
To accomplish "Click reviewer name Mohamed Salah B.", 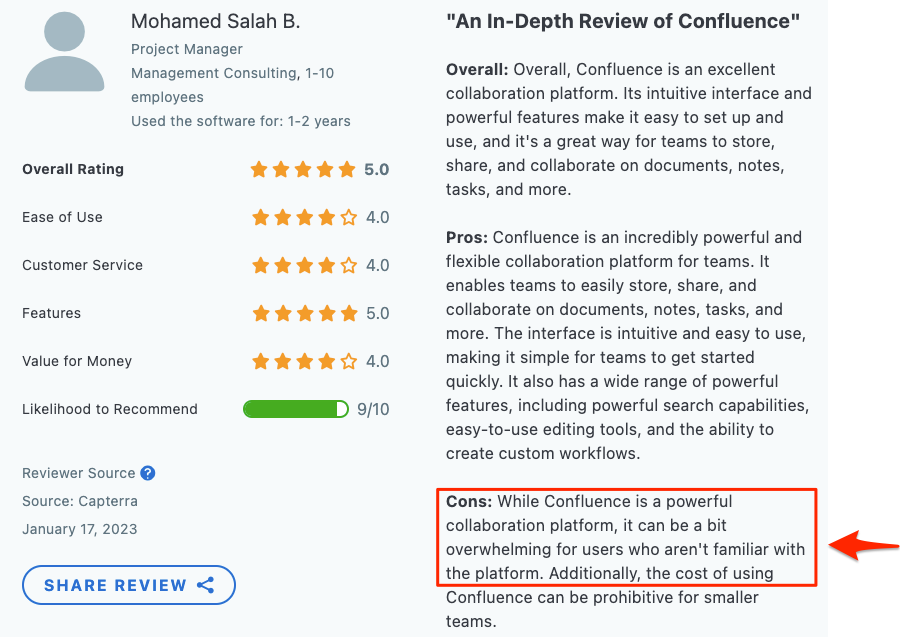I will [215, 21].
